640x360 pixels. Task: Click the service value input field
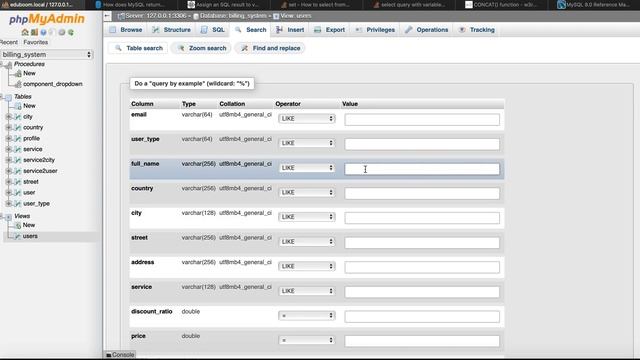click(422, 292)
